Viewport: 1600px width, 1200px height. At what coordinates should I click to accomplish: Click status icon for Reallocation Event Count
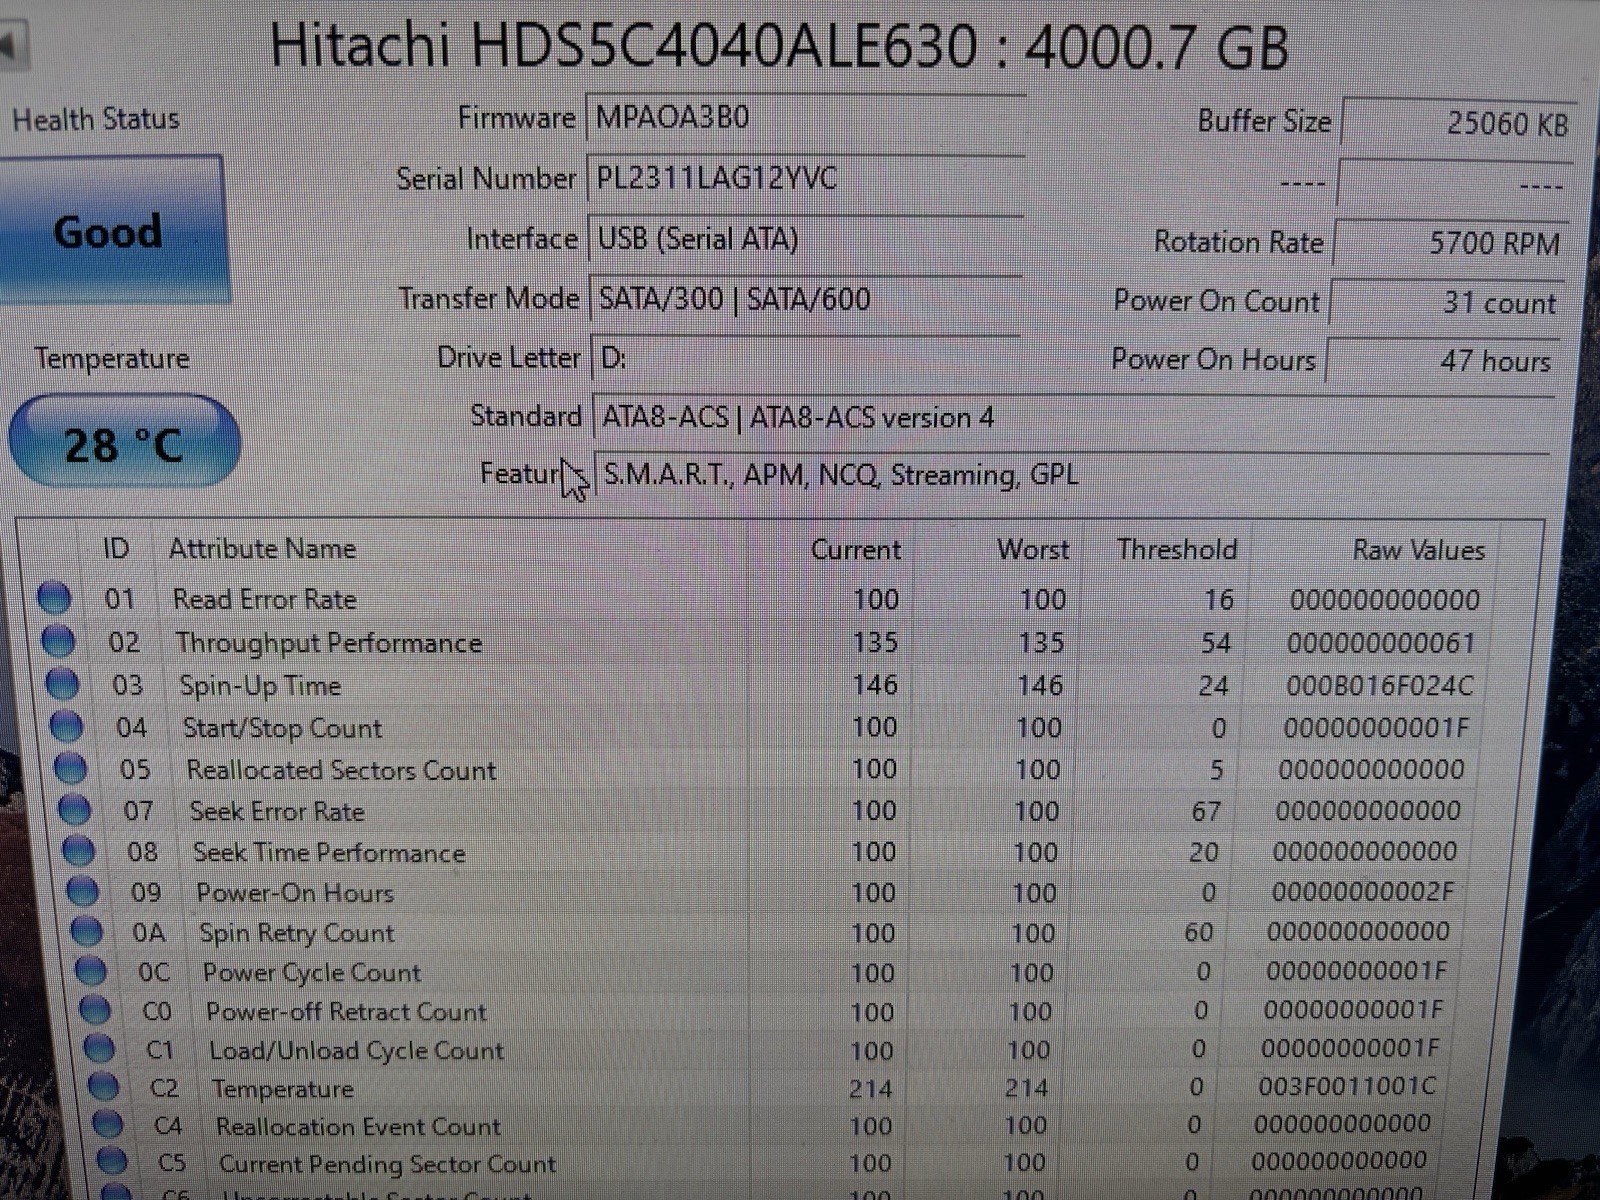(107, 1124)
